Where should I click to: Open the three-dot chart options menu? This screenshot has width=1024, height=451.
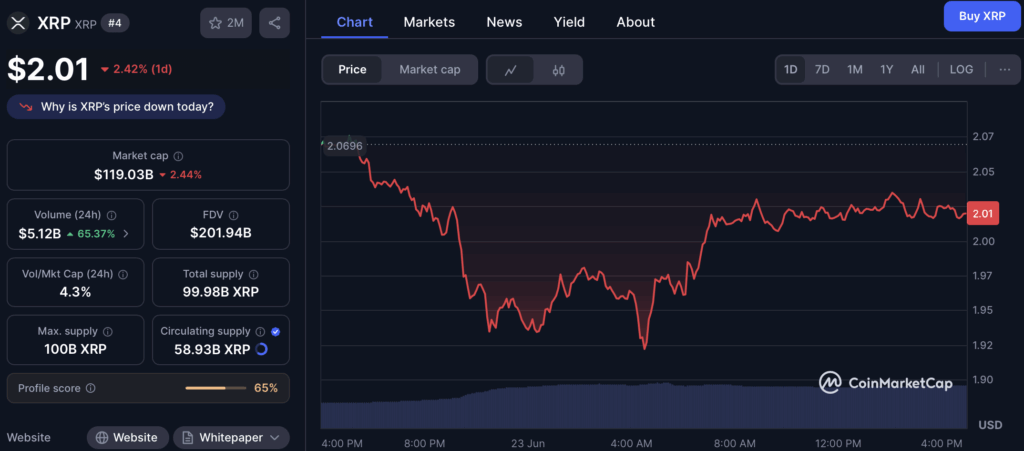1003,70
